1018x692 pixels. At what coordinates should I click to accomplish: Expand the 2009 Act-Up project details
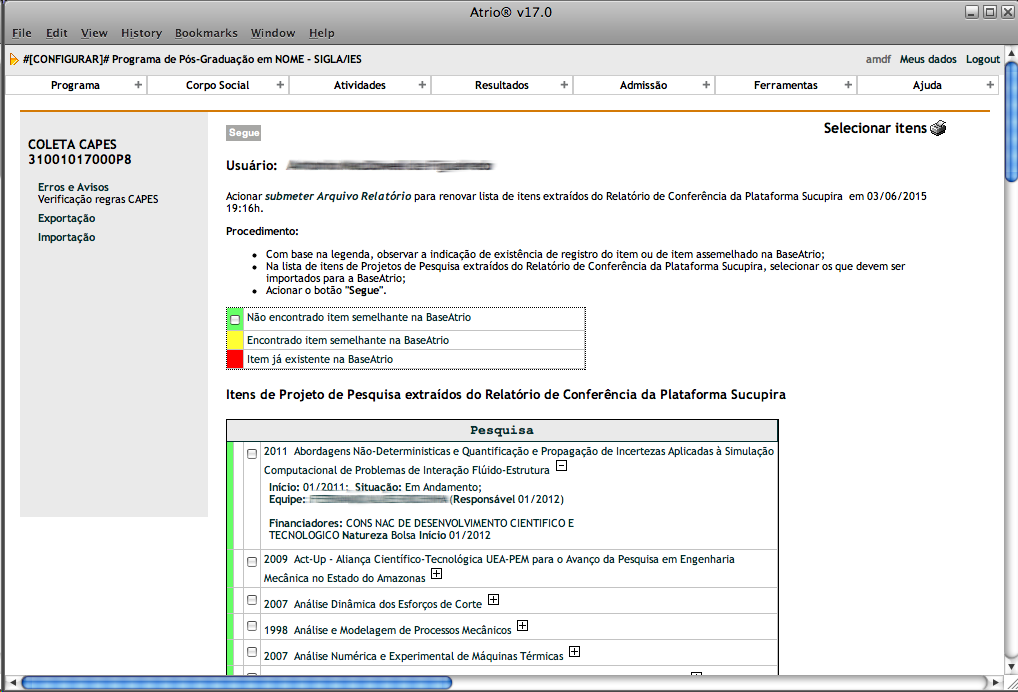(436, 575)
